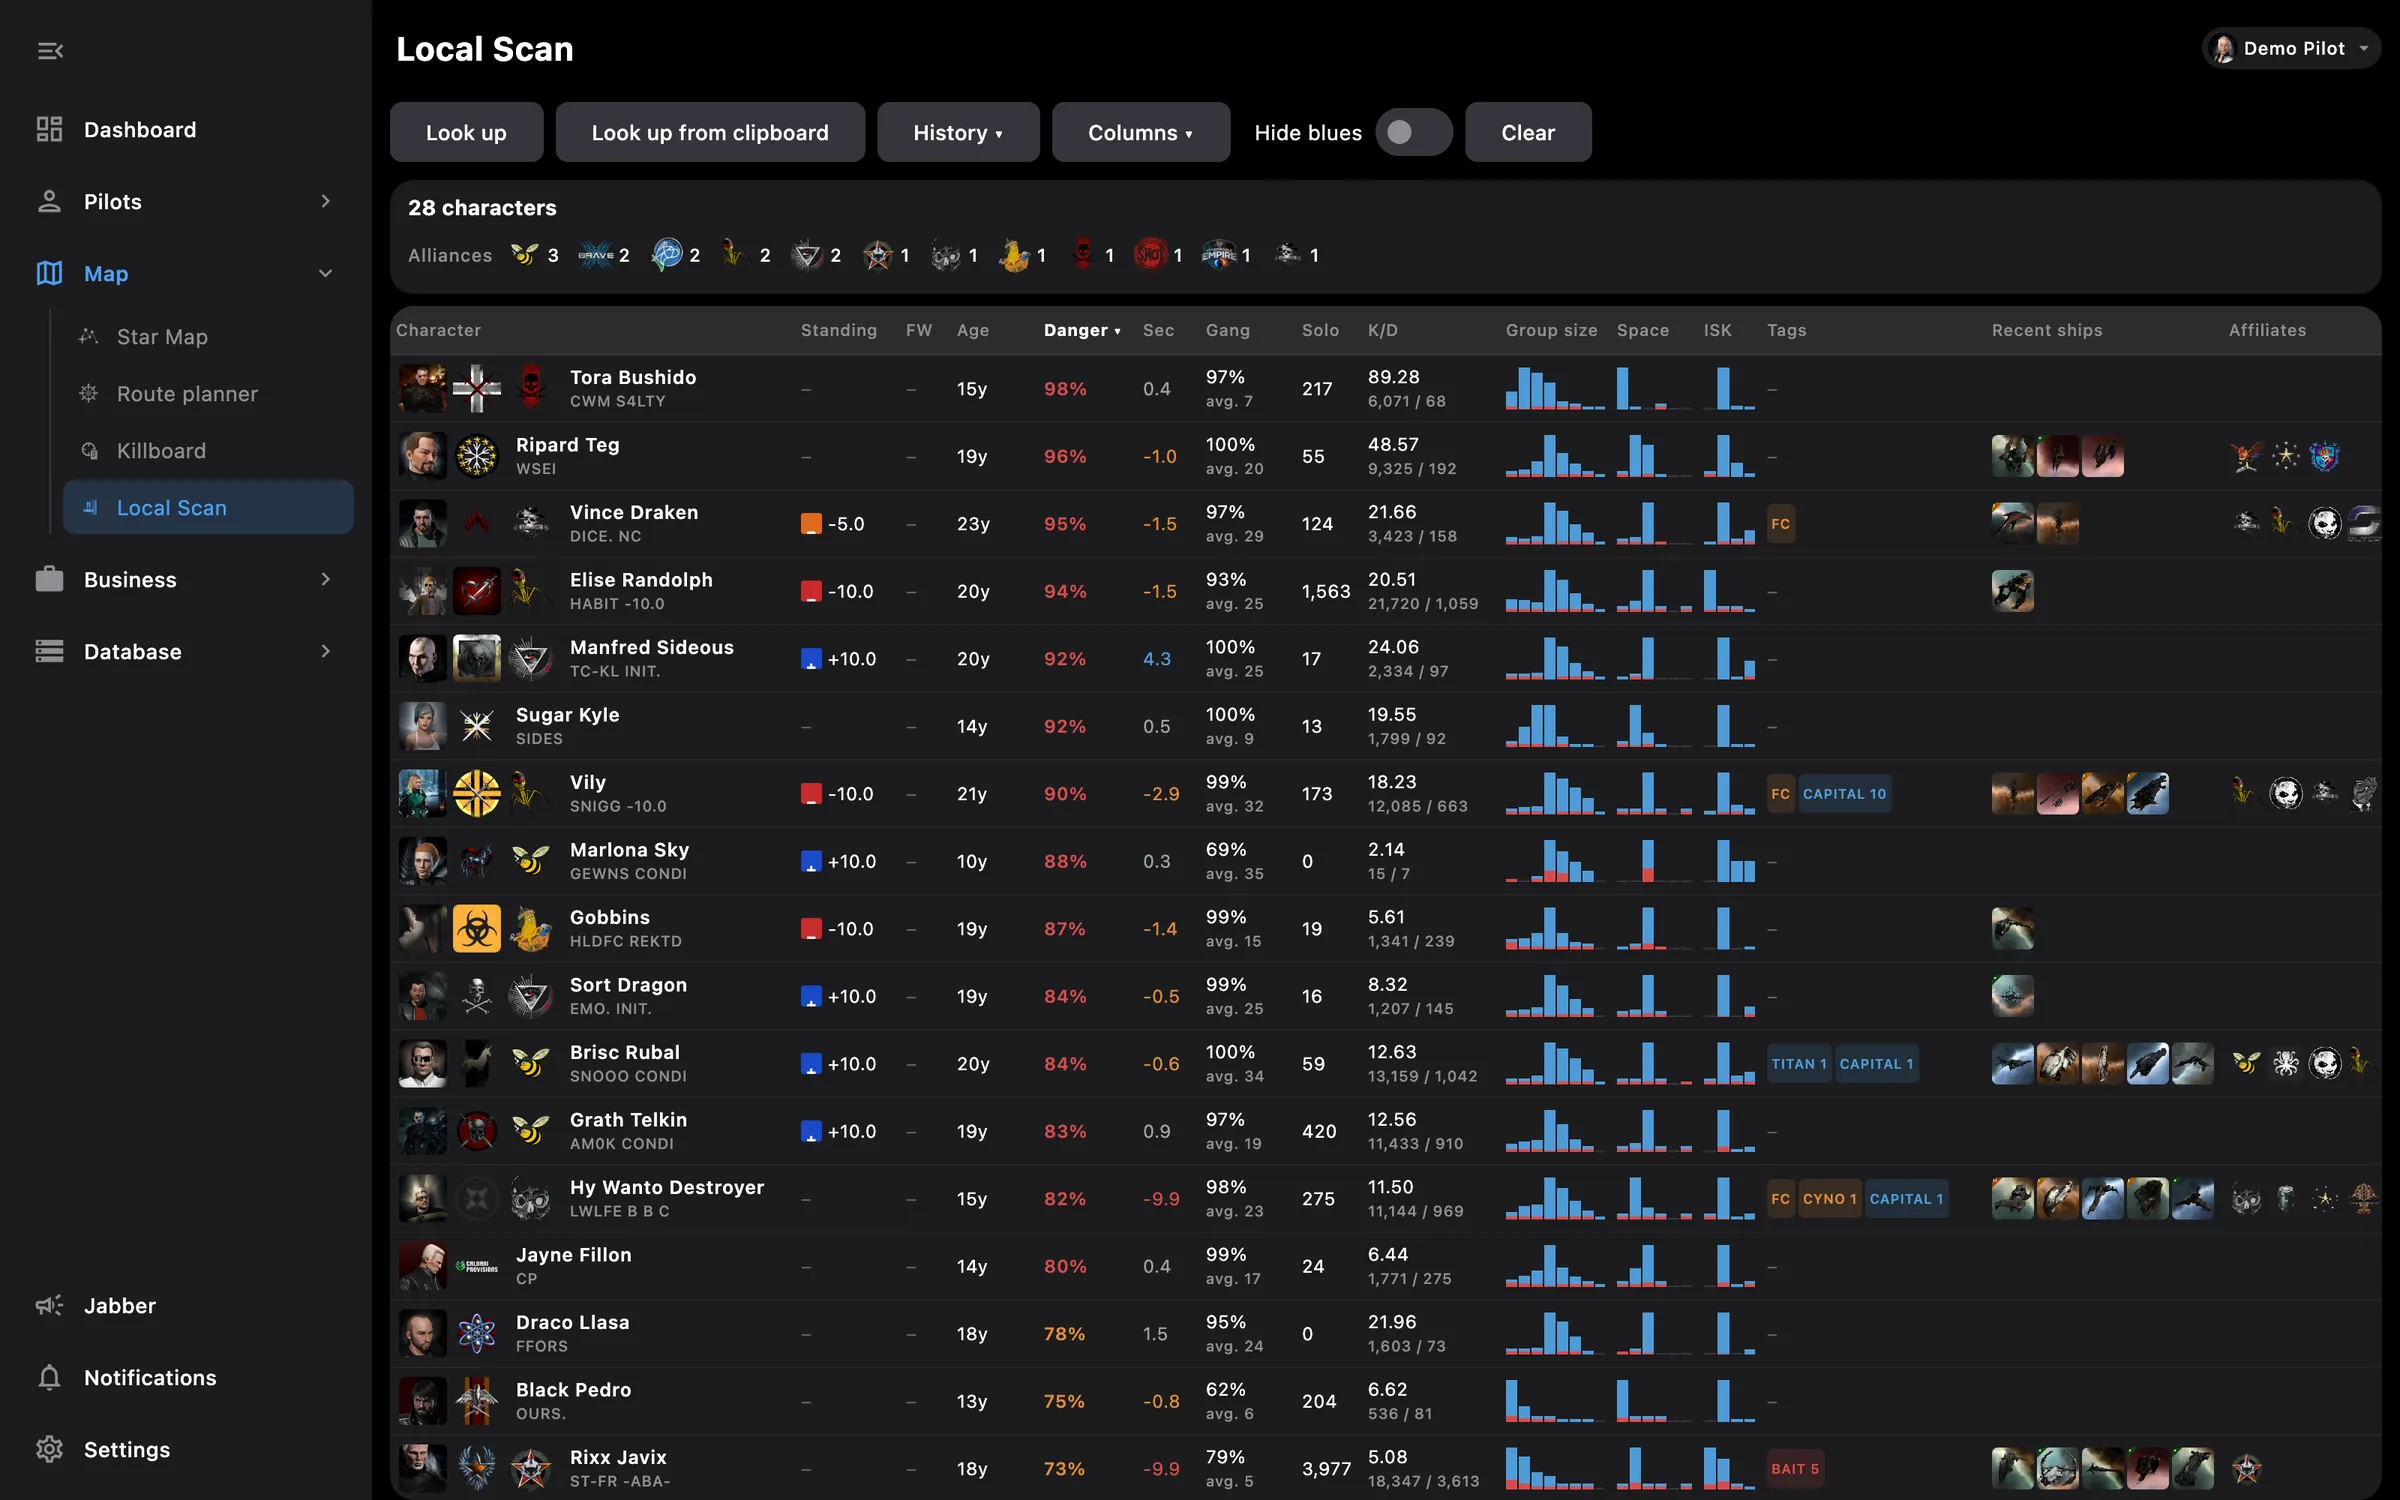Open Killboard in the sidebar
2400x1500 pixels.
[x=208, y=451]
